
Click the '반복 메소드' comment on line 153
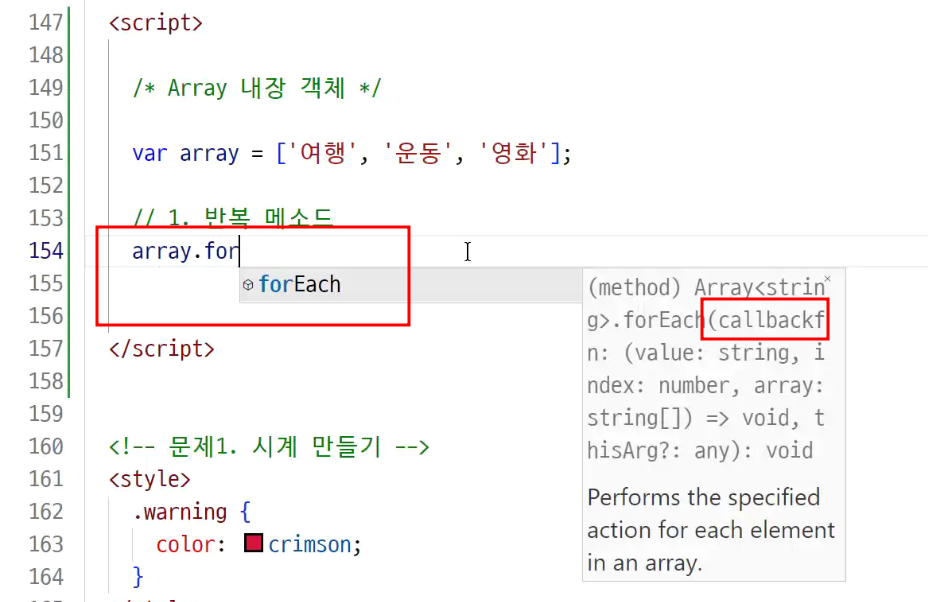(x=233, y=218)
